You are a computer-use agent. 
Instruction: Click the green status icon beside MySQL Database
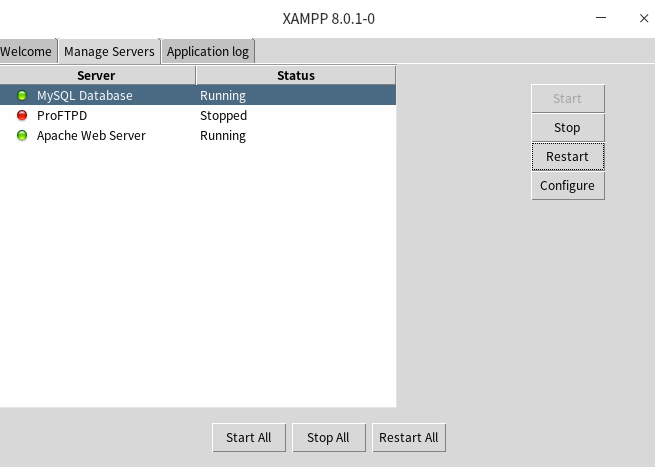coord(22,95)
